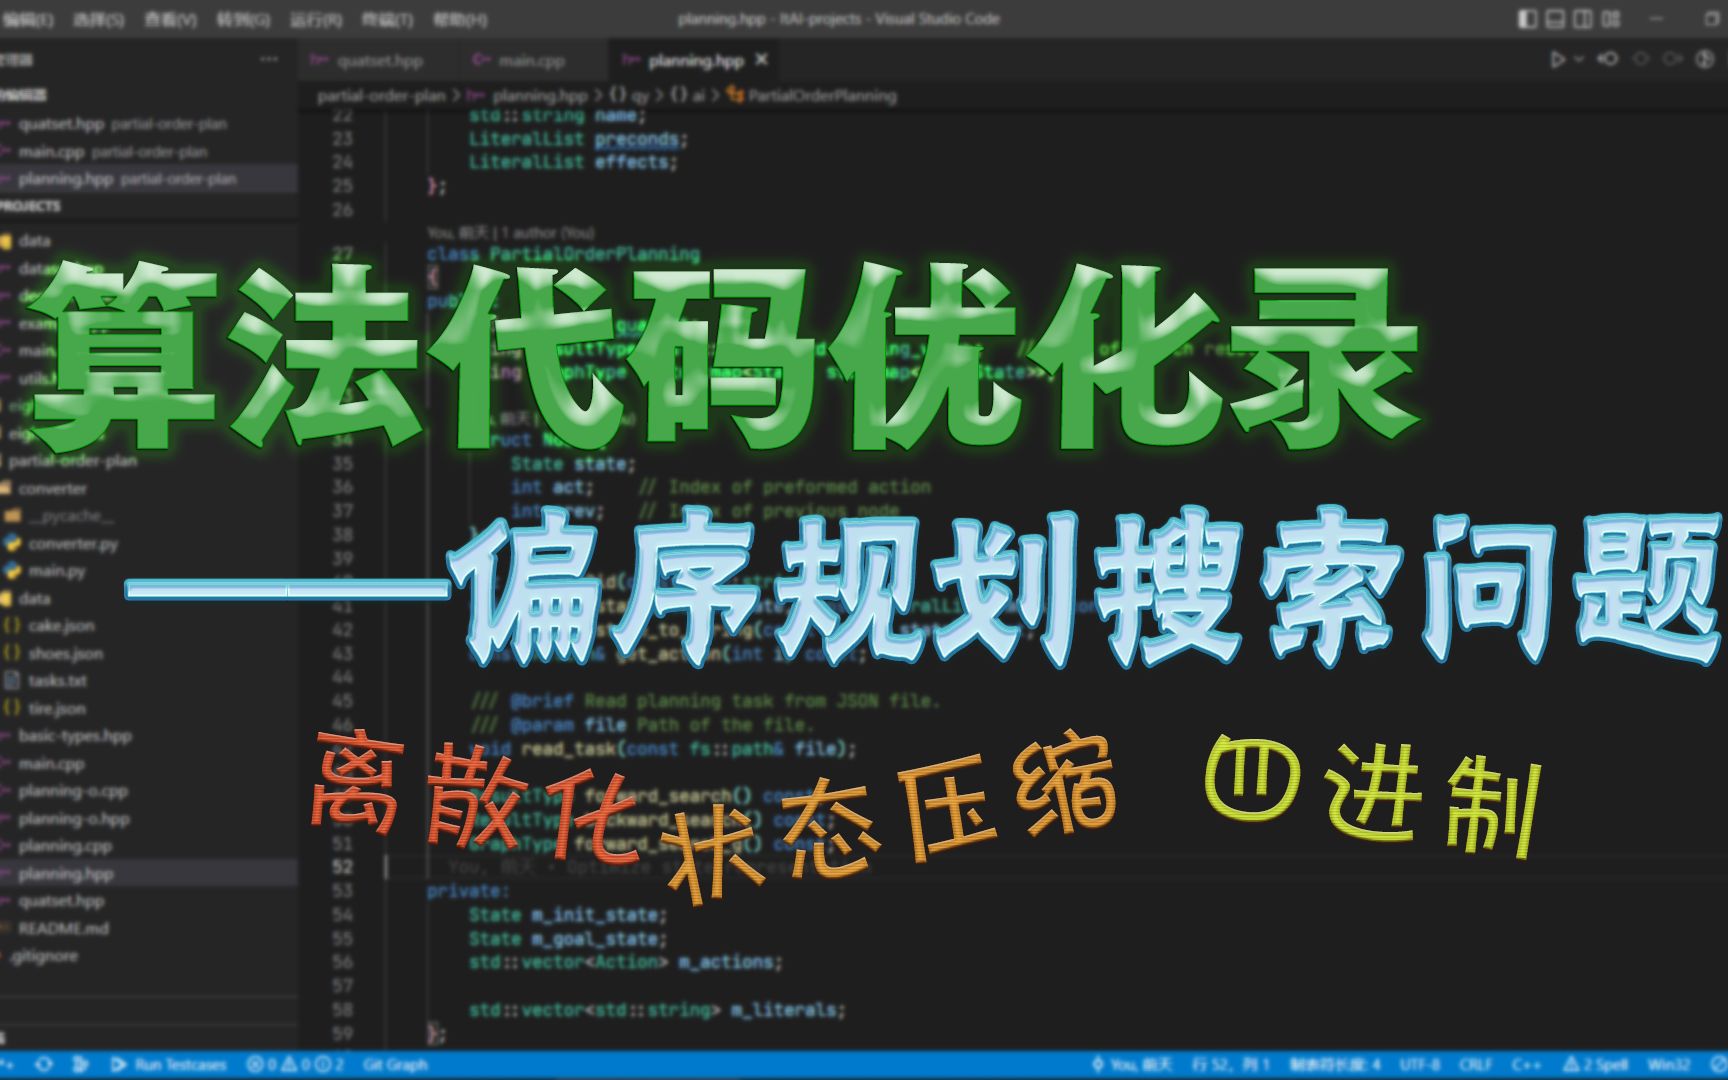Open shoes.json file

150,654
